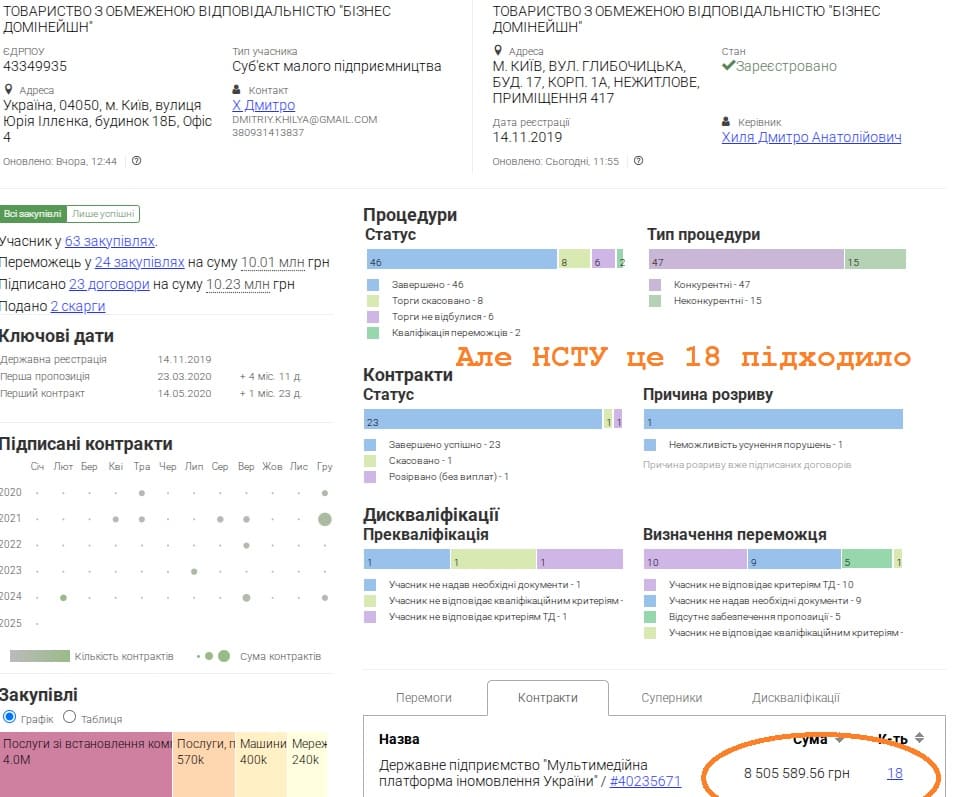Image resolution: width=956 pixels, height=797 pixels.
Task: Select the Таблиця radio button
Action: (x=70, y=717)
